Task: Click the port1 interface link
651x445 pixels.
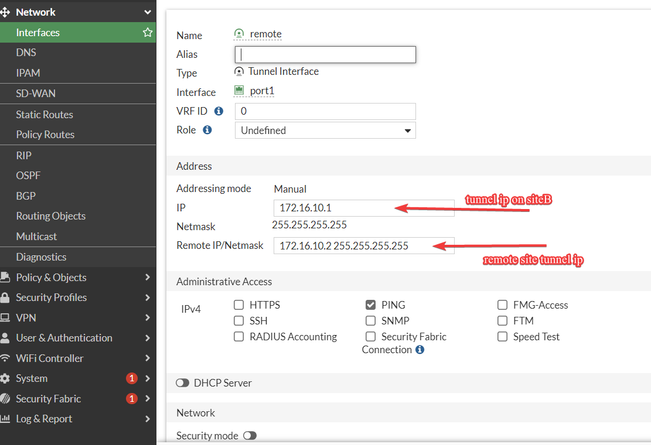Action: [262, 90]
